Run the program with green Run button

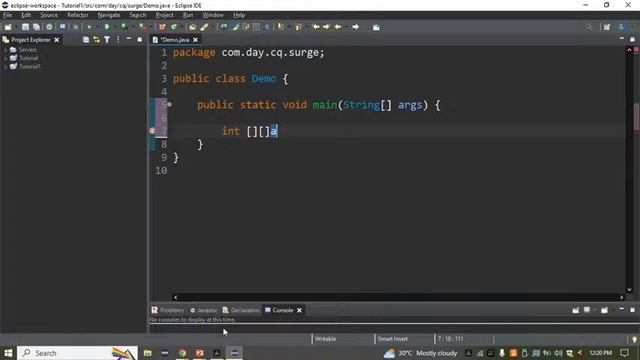(107, 27)
